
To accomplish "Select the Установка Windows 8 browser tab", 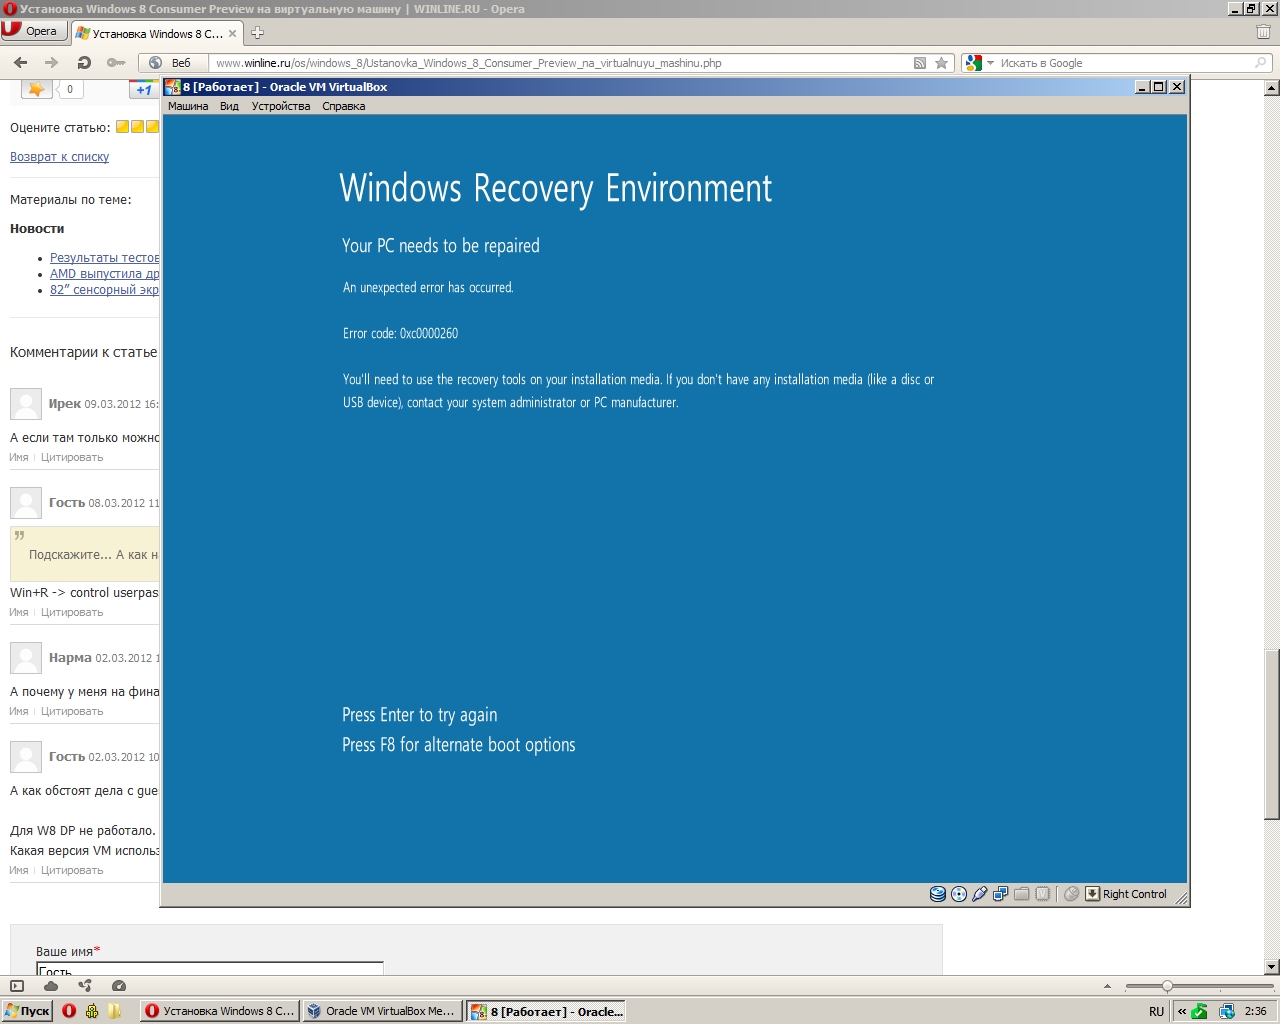I will tap(157, 33).
